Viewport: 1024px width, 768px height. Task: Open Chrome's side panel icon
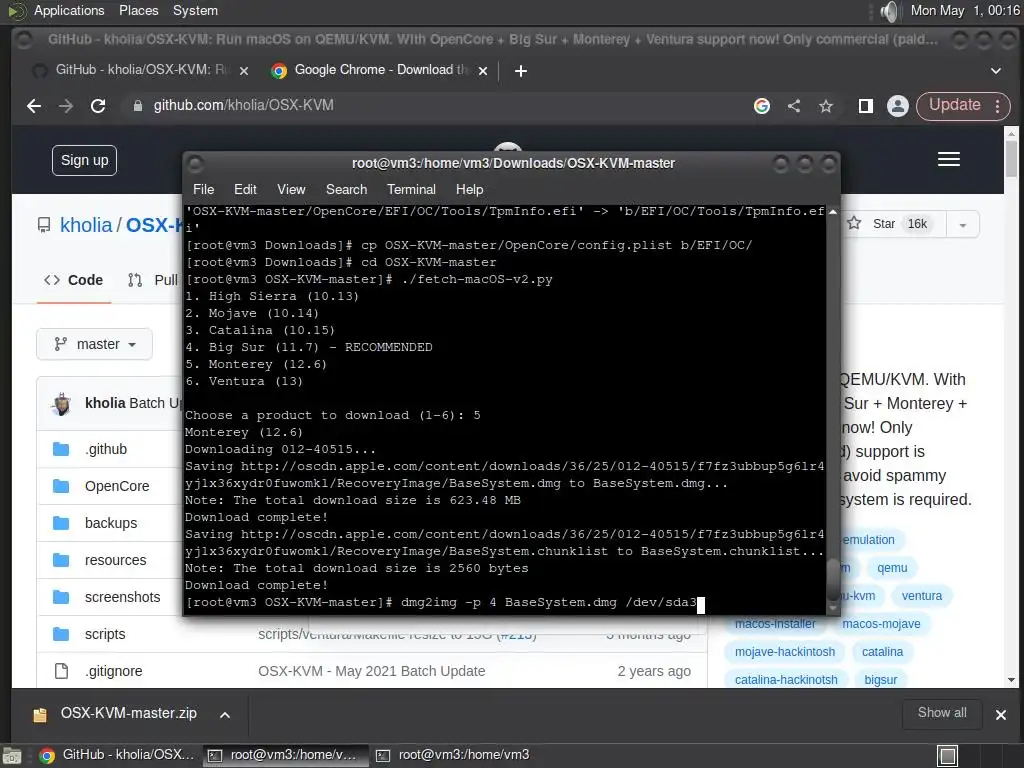pos(866,106)
